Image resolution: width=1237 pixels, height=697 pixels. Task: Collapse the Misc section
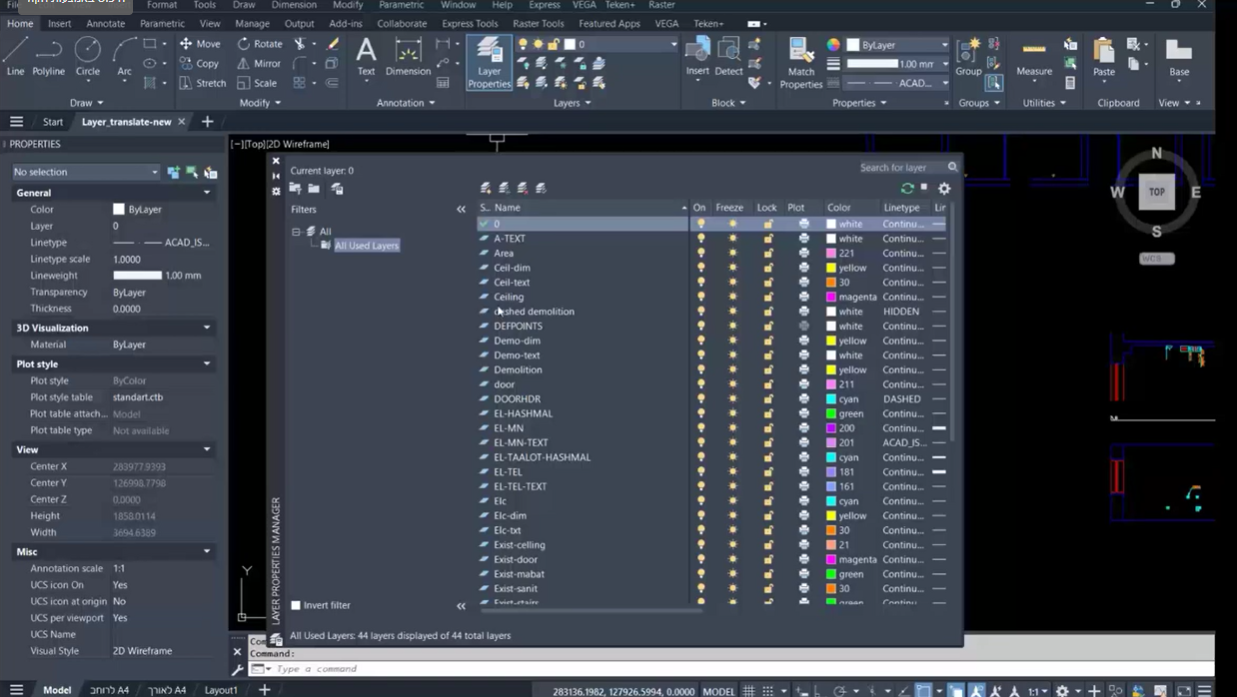point(207,551)
